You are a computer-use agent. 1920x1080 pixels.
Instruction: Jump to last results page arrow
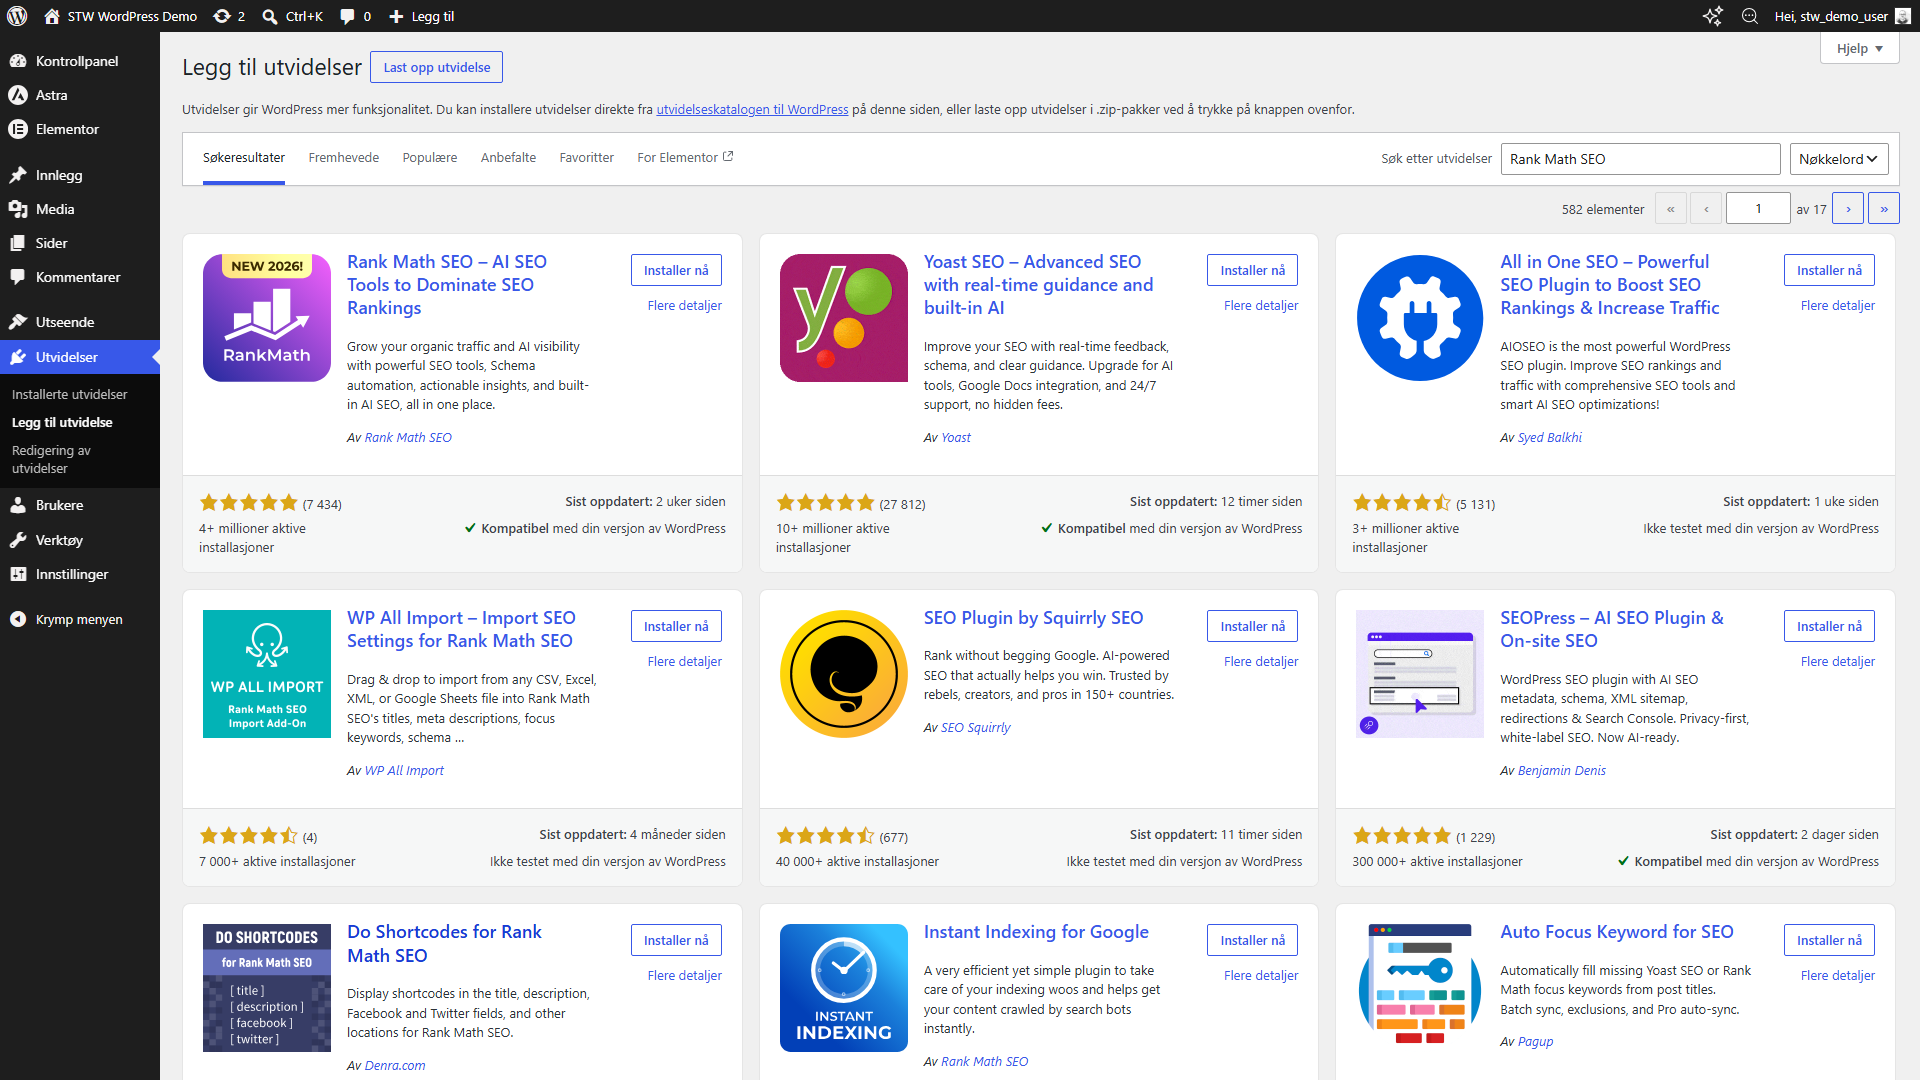point(1884,209)
